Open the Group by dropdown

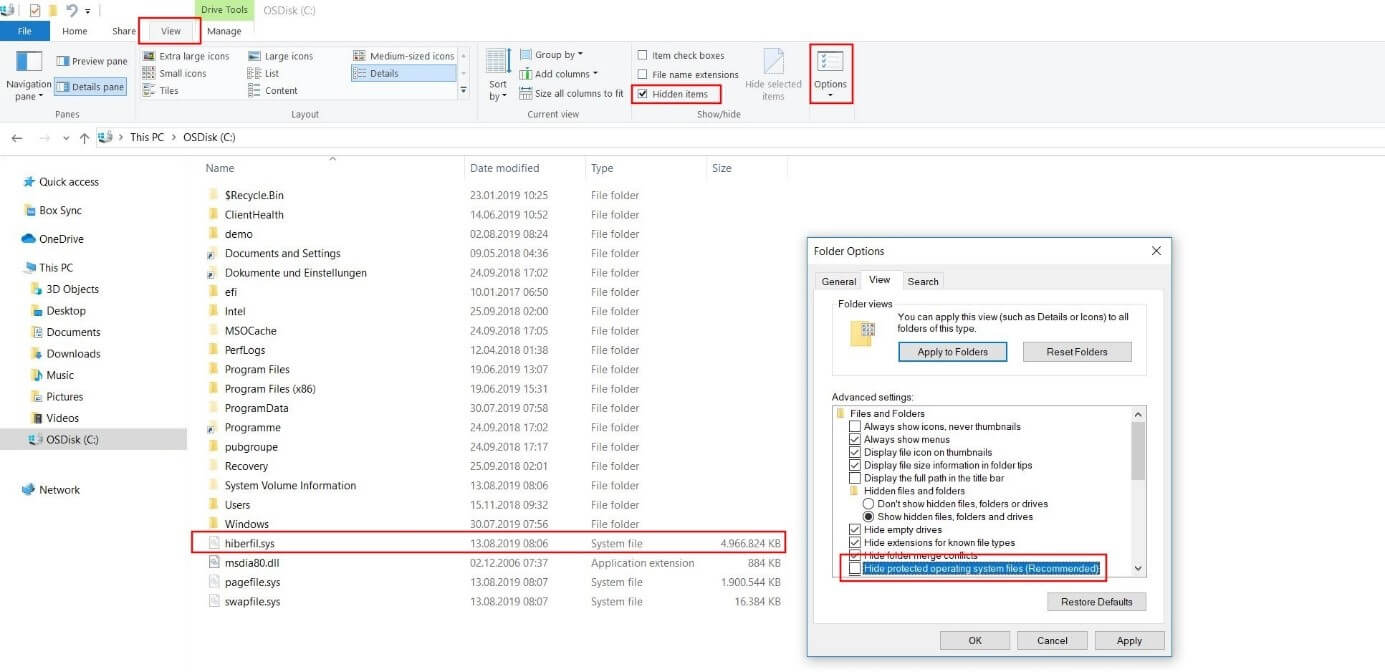[554, 54]
